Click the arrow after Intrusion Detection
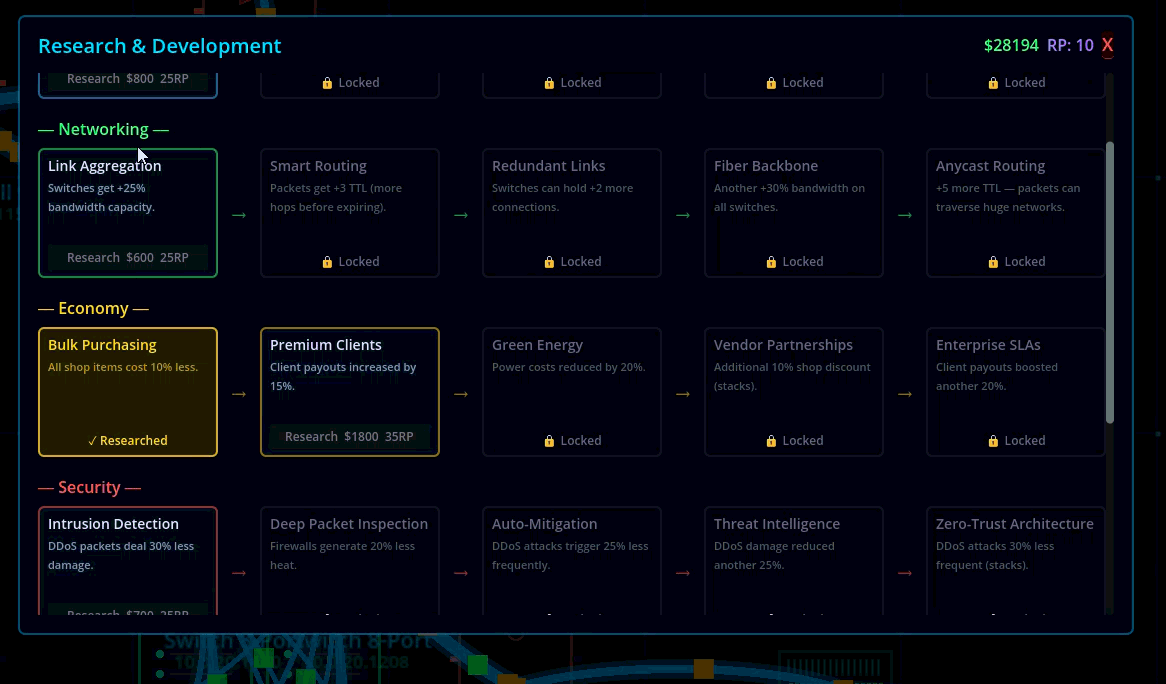This screenshot has height=684, width=1166. [239, 573]
